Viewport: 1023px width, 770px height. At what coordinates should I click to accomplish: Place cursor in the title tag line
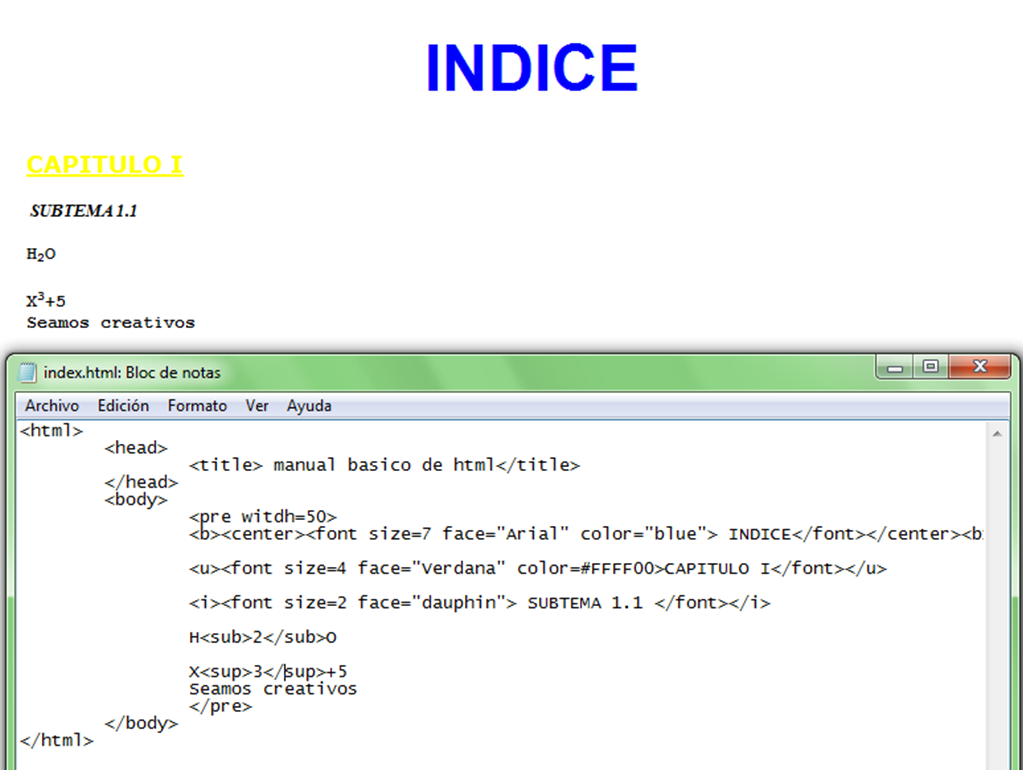coord(384,465)
